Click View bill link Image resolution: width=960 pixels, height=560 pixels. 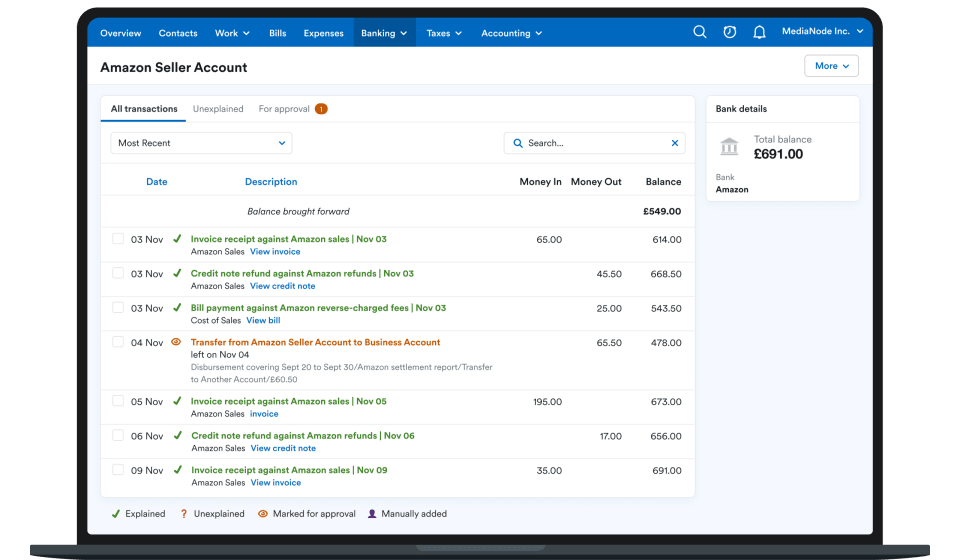point(263,320)
